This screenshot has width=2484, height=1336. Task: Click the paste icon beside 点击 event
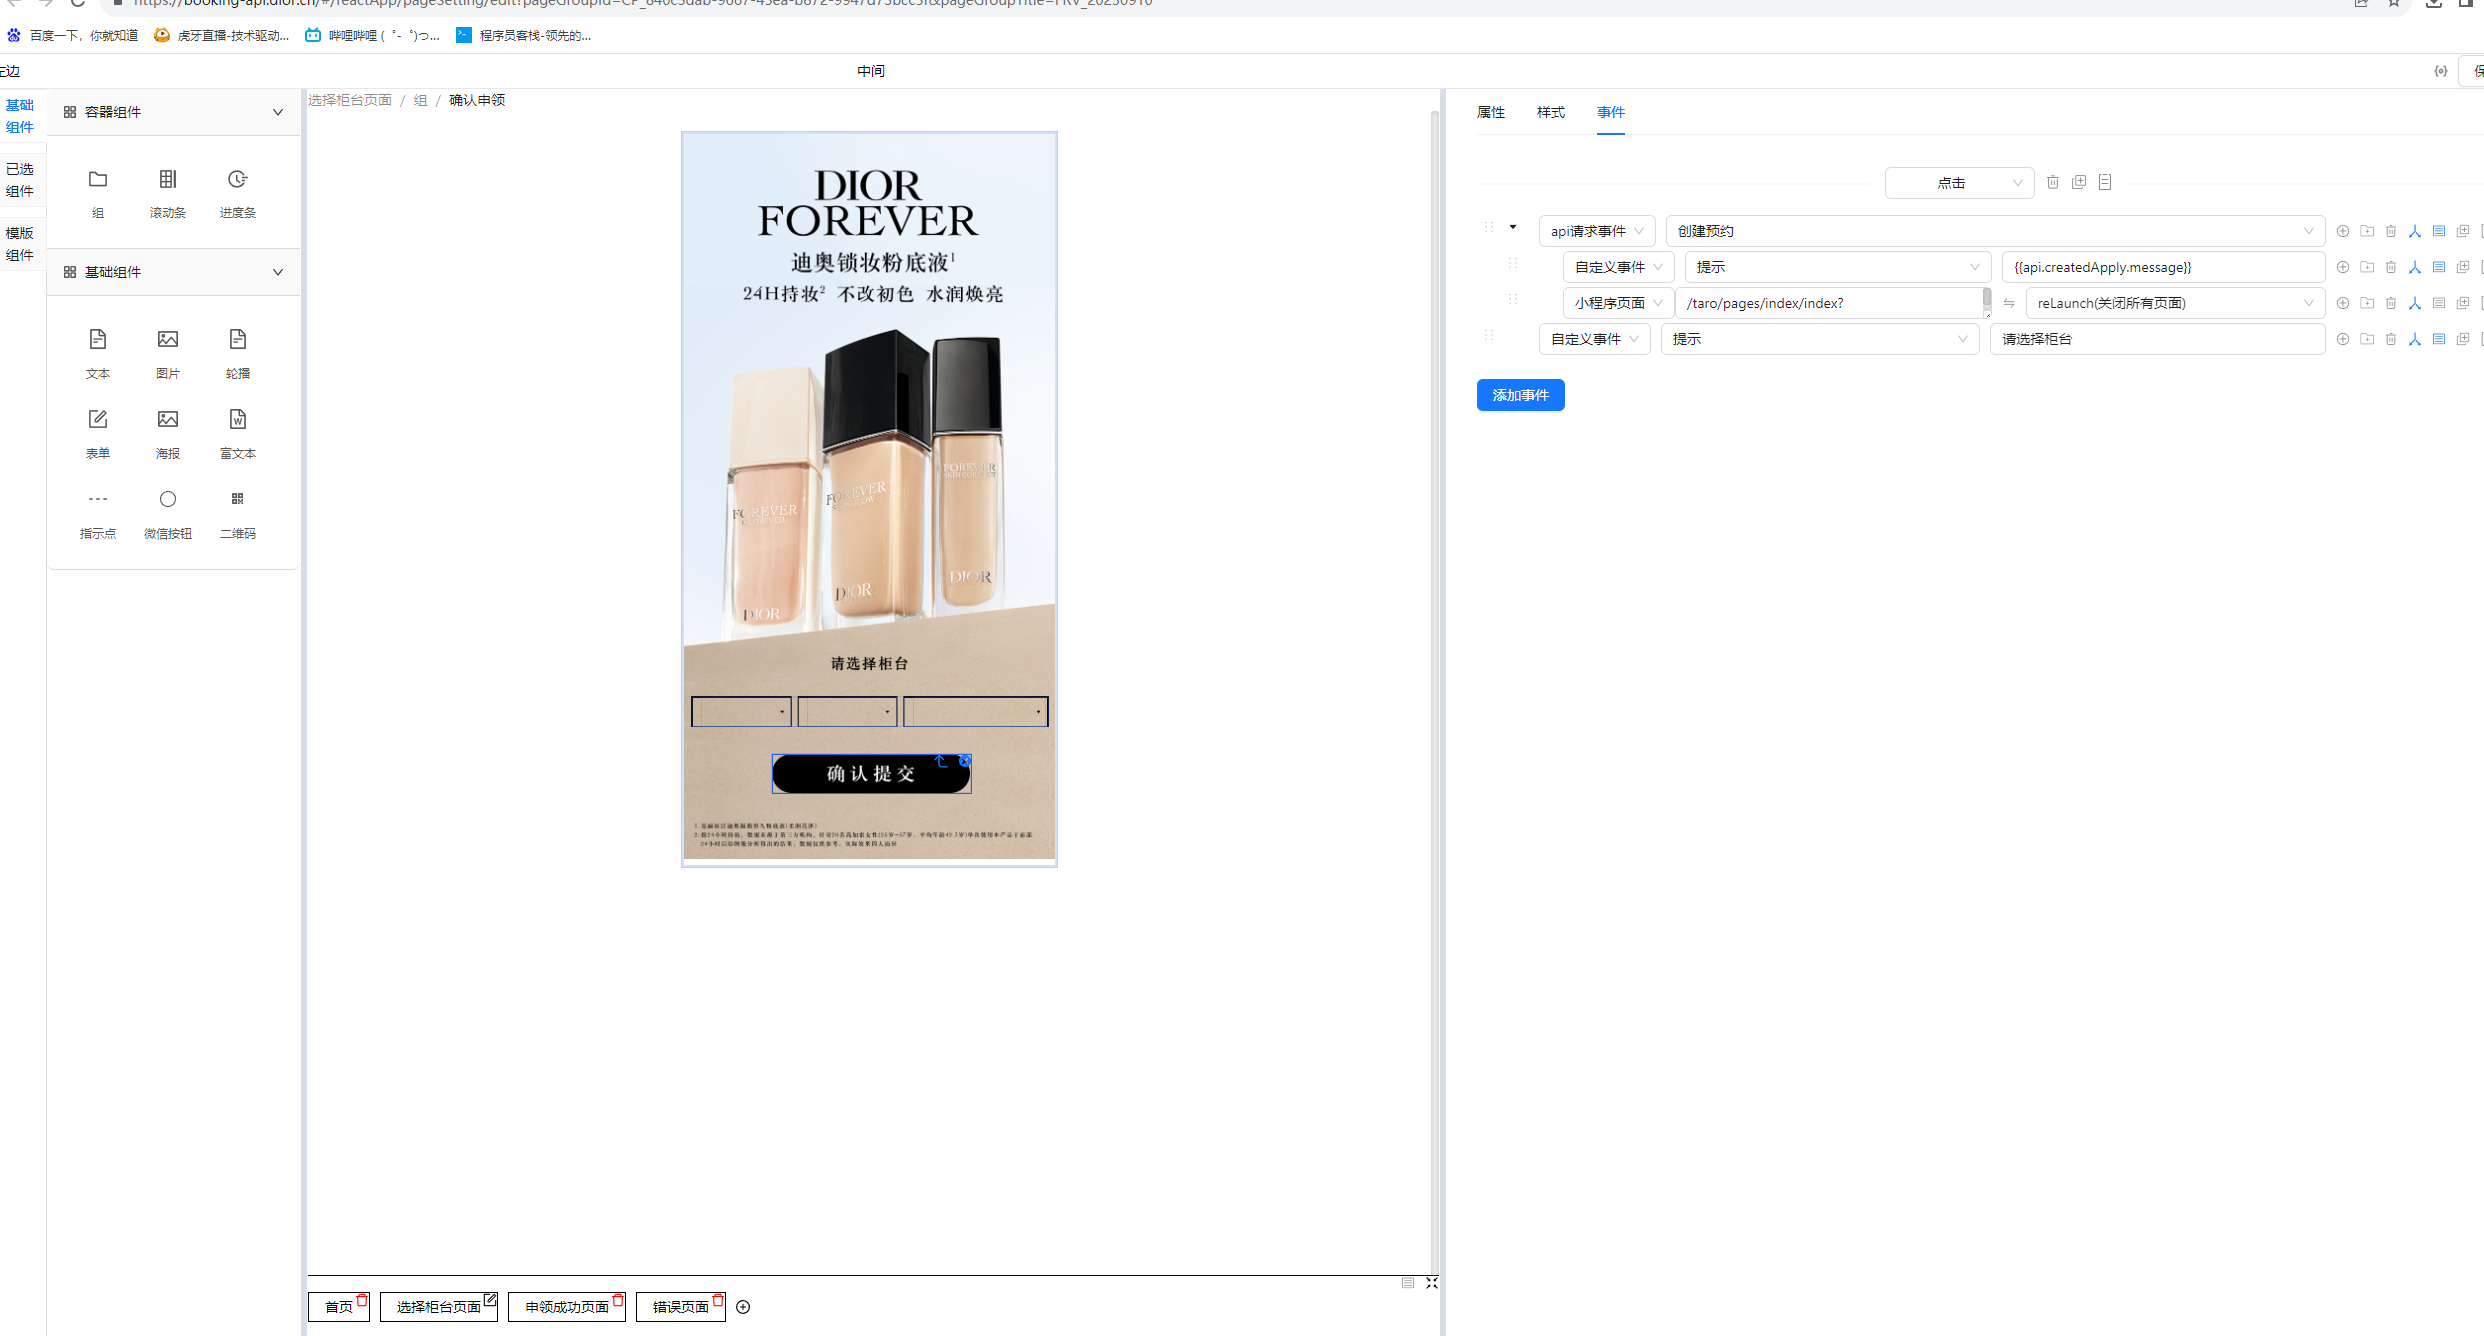tap(2105, 182)
